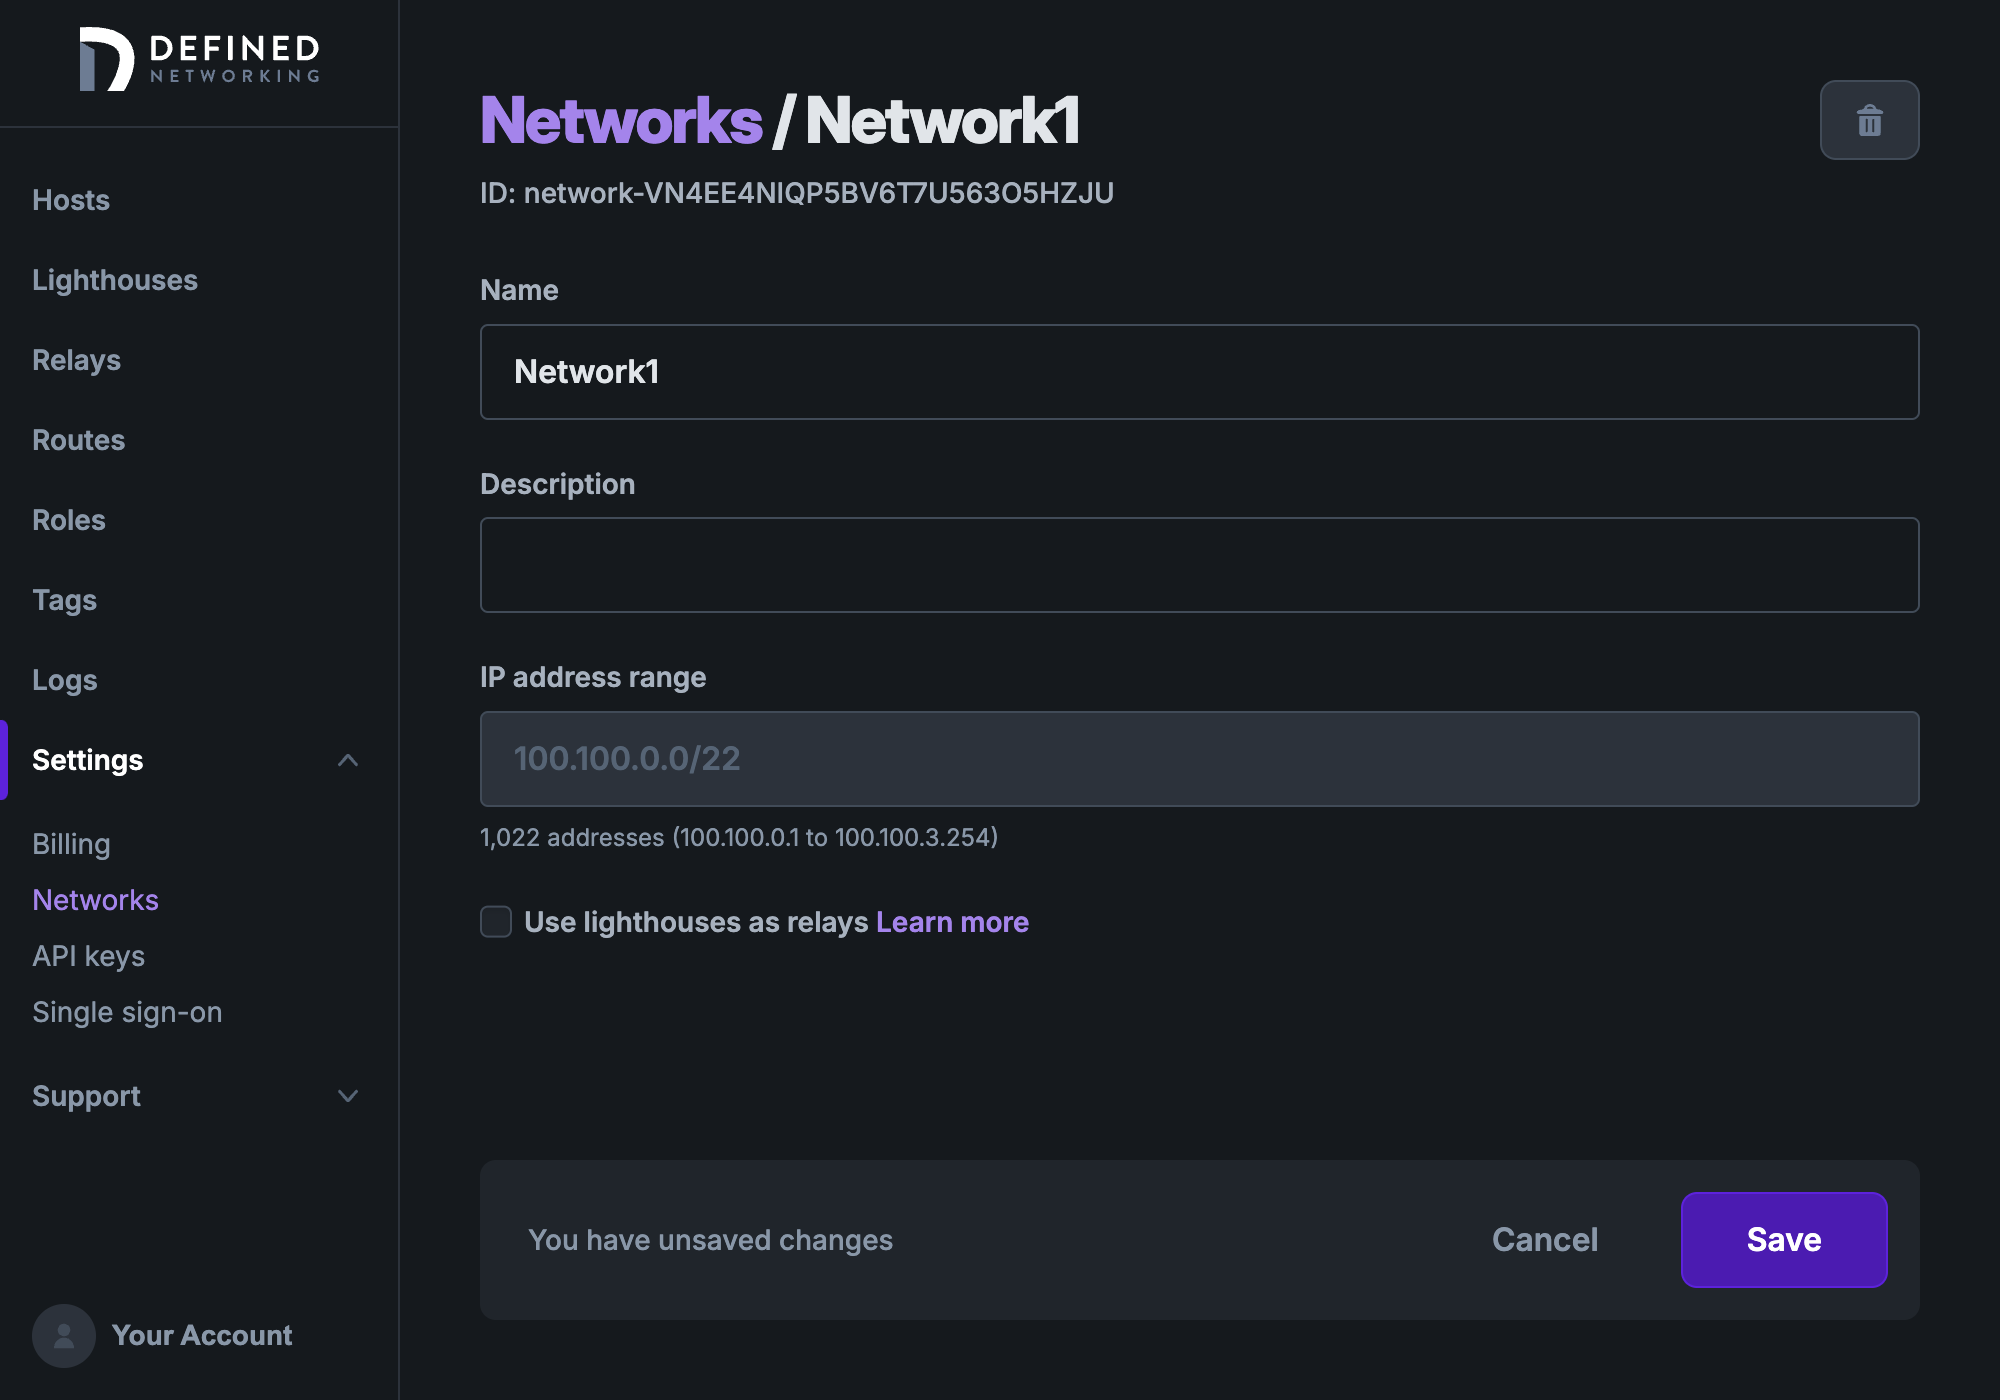This screenshot has width=2000, height=1400.
Task: Navigate to Tags section icon
Action: point(64,599)
